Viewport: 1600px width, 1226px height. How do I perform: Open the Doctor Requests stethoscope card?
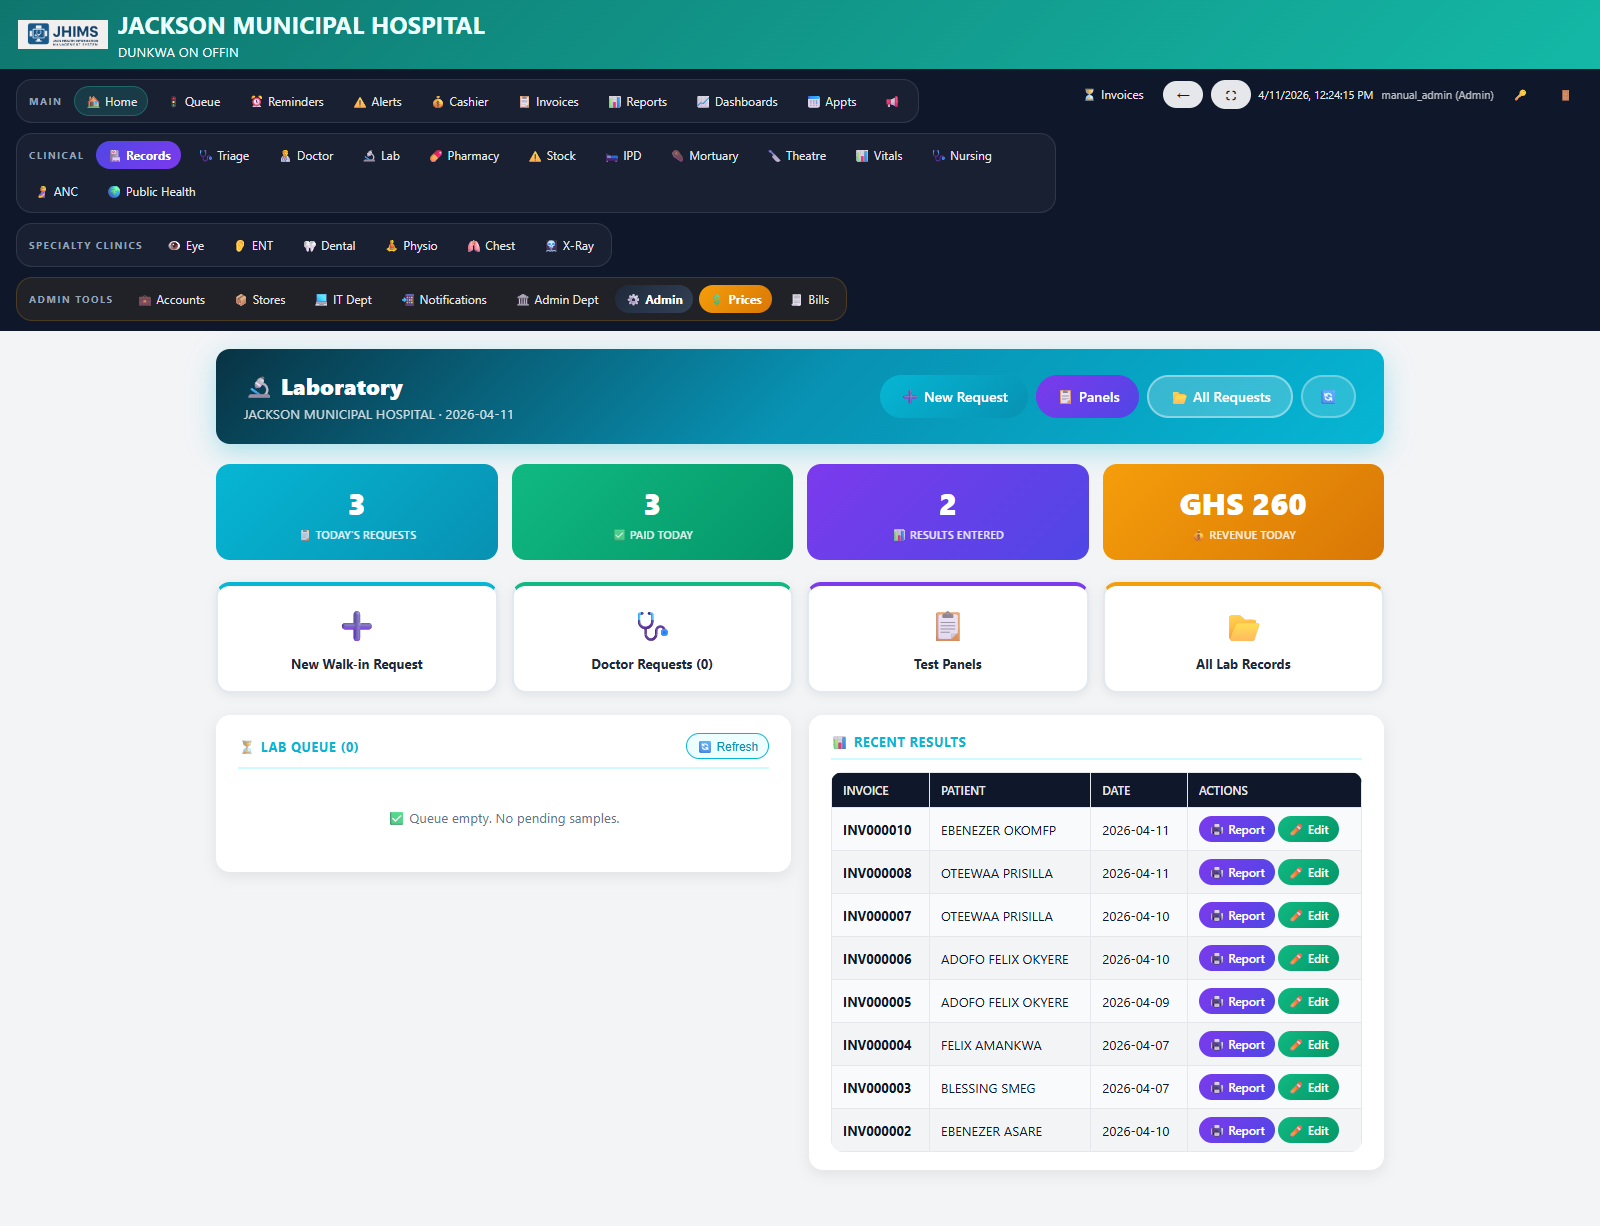coord(651,637)
